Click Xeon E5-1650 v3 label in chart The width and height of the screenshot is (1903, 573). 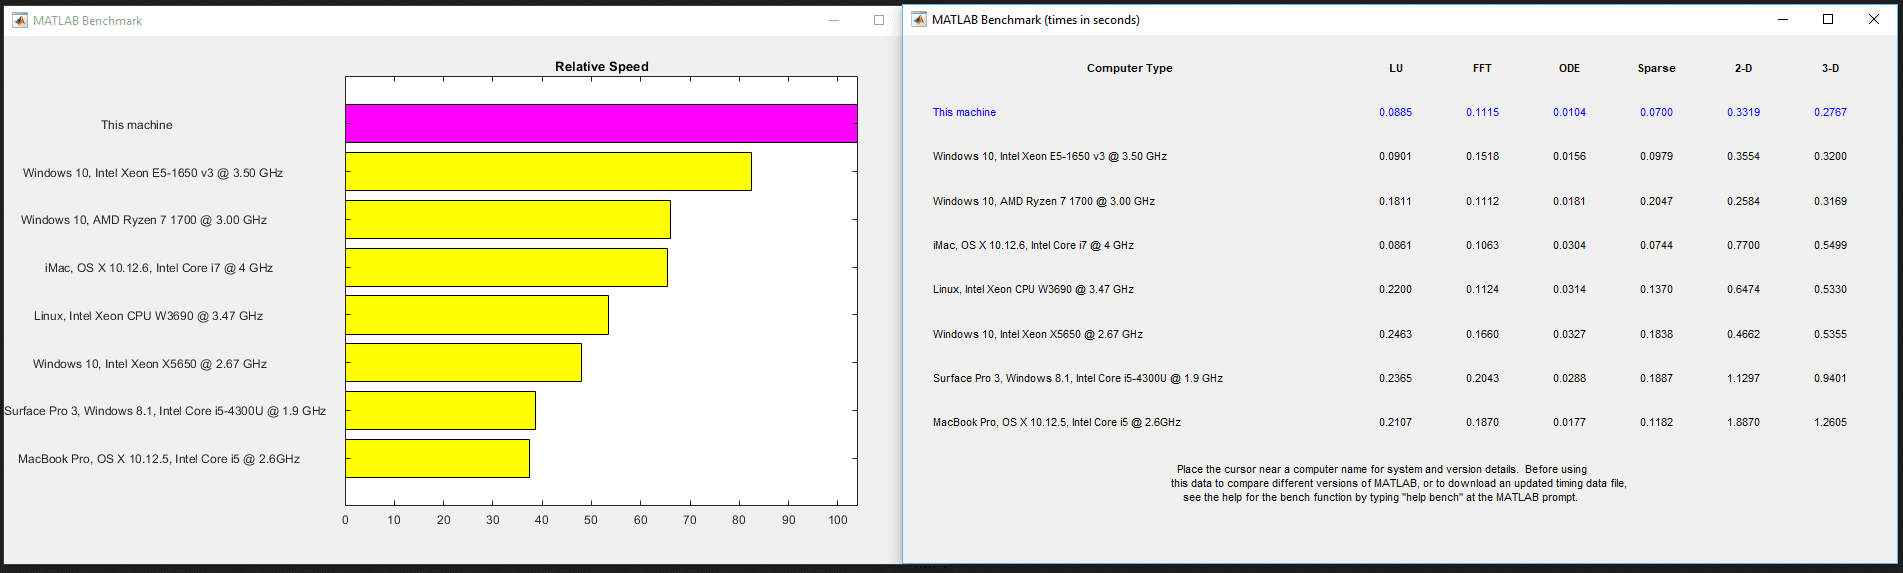[x=153, y=173]
